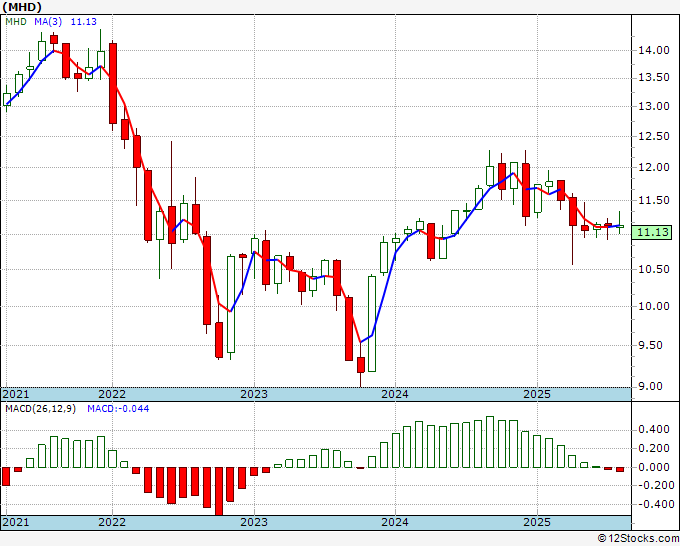Screen dimensions: 680x546
Task: Click the 0.000 MACD axis label
Action: 654,468
